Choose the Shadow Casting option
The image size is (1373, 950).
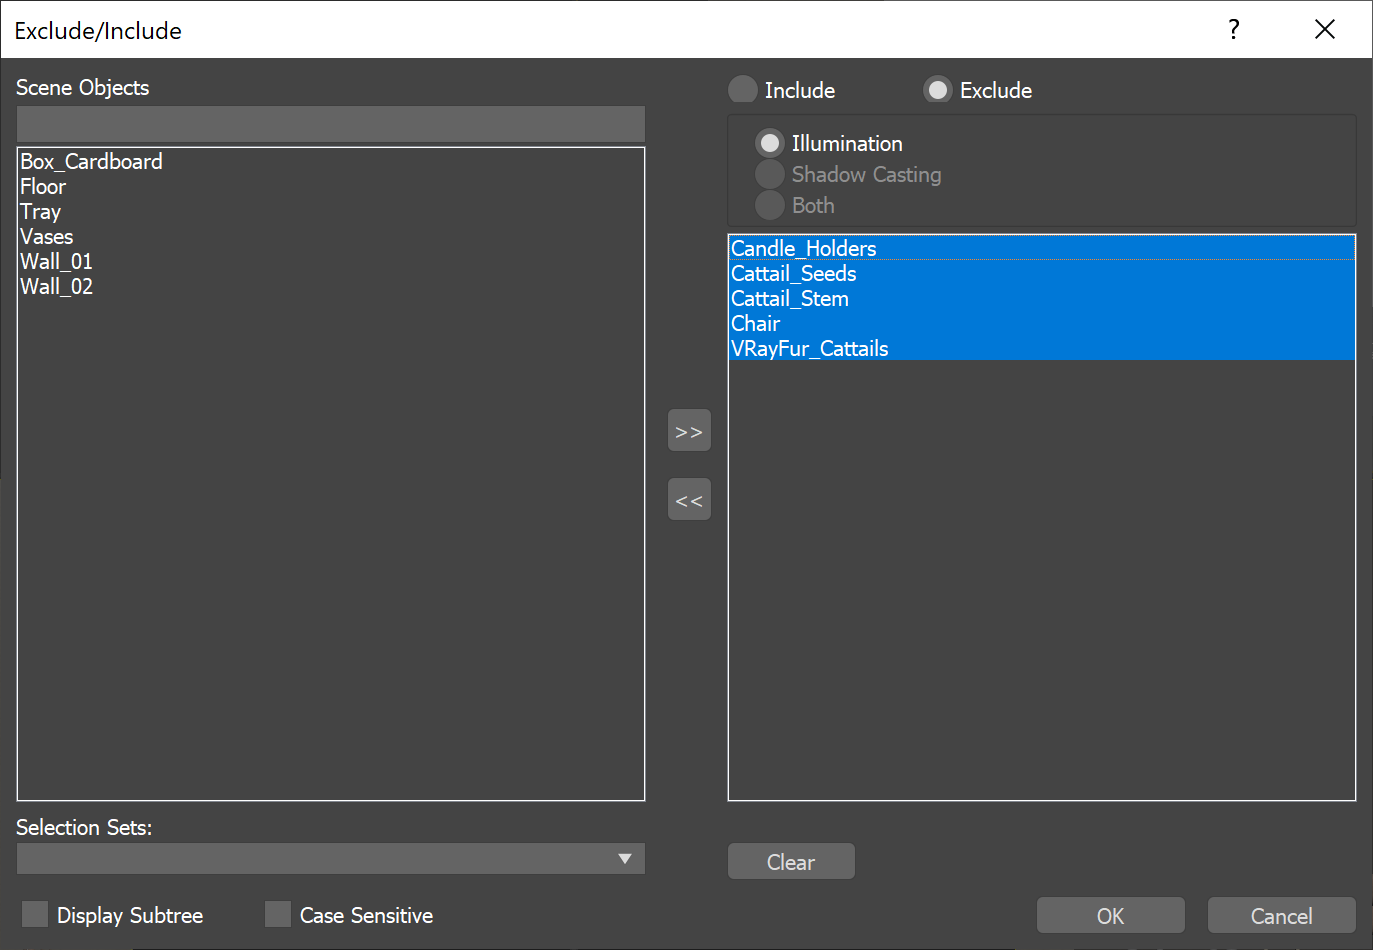pyautogui.click(x=770, y=174)
